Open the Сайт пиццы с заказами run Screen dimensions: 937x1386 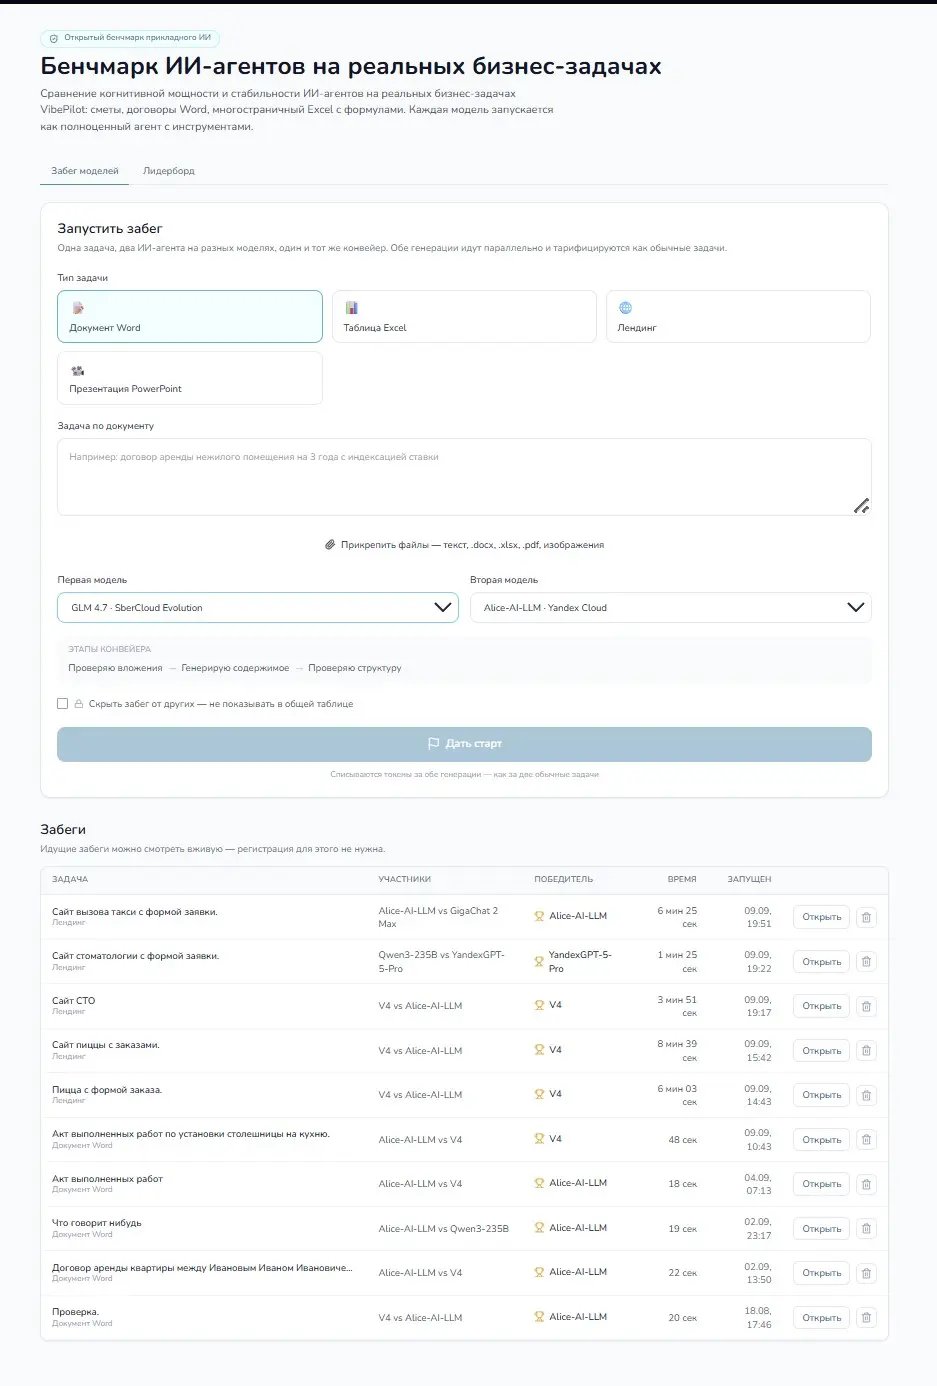click(821, 1051)
